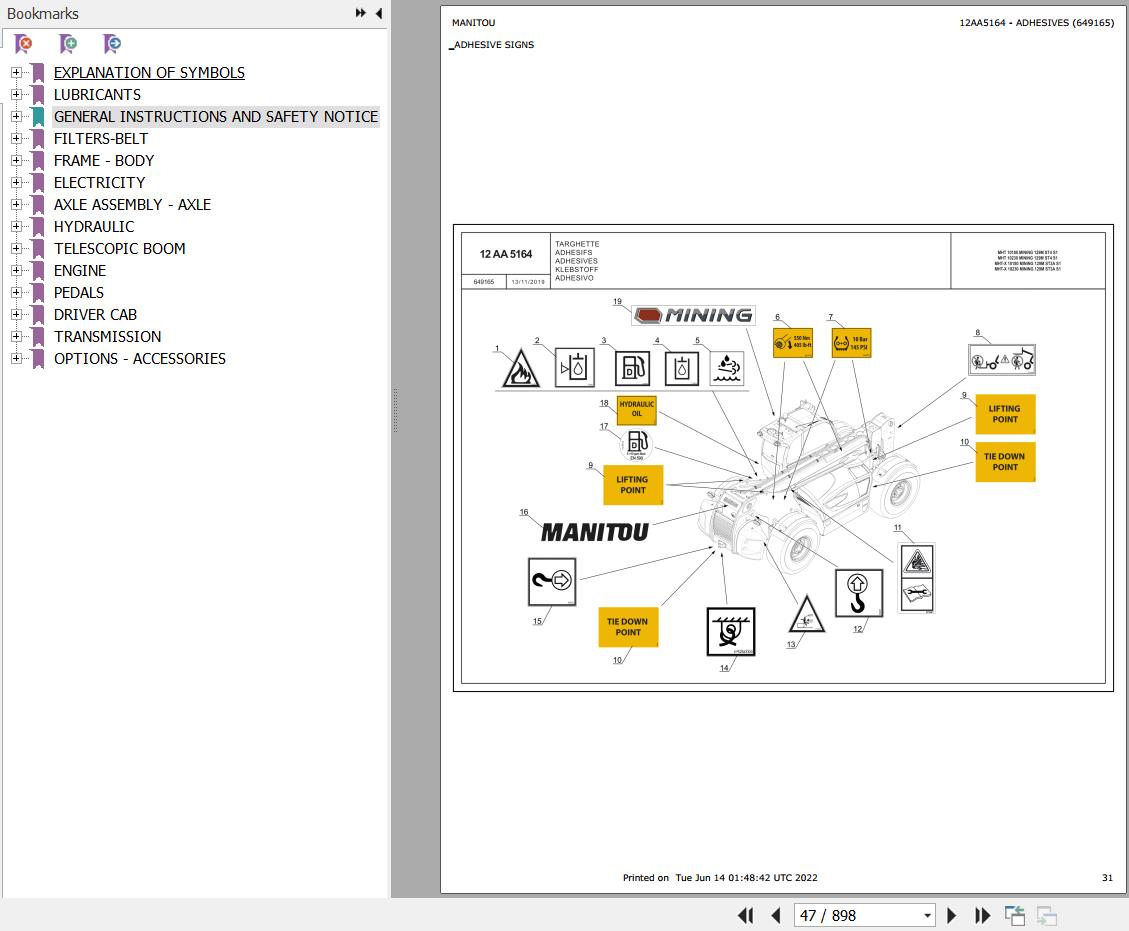Screen dimensions: 1129x931
Task: Jump to the first page
Action: coord(746,915)
